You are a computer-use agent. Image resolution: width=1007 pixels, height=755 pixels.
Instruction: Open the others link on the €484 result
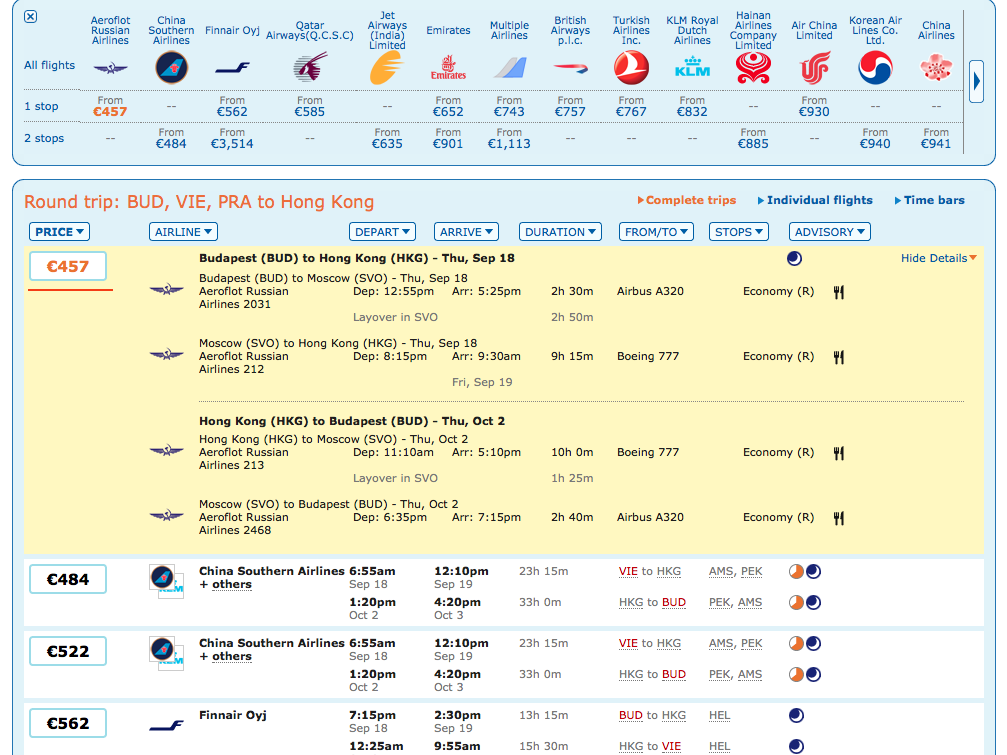click(231, 585)
